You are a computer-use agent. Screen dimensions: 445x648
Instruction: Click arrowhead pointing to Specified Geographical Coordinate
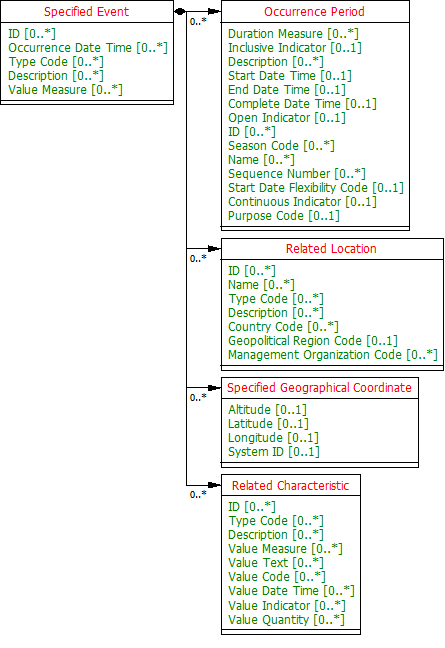click(x=214, y=388)
